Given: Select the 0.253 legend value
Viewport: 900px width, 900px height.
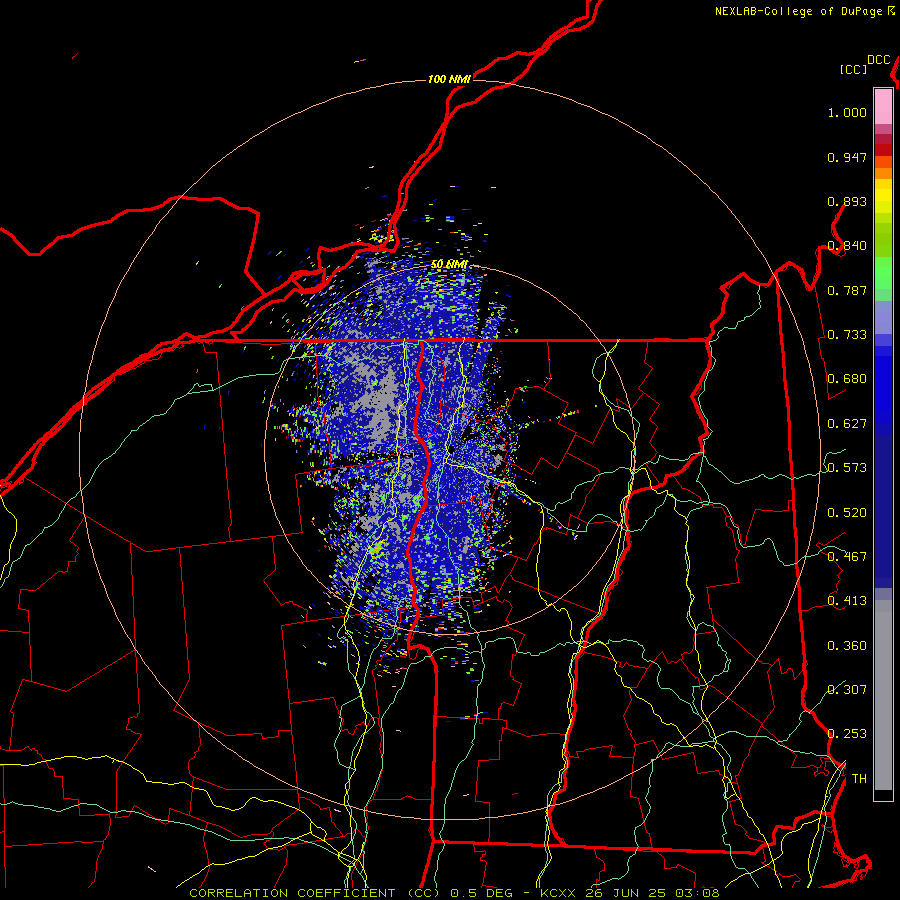Looking at the screenshot, I should pyautogui.click(x=847, y=734).
